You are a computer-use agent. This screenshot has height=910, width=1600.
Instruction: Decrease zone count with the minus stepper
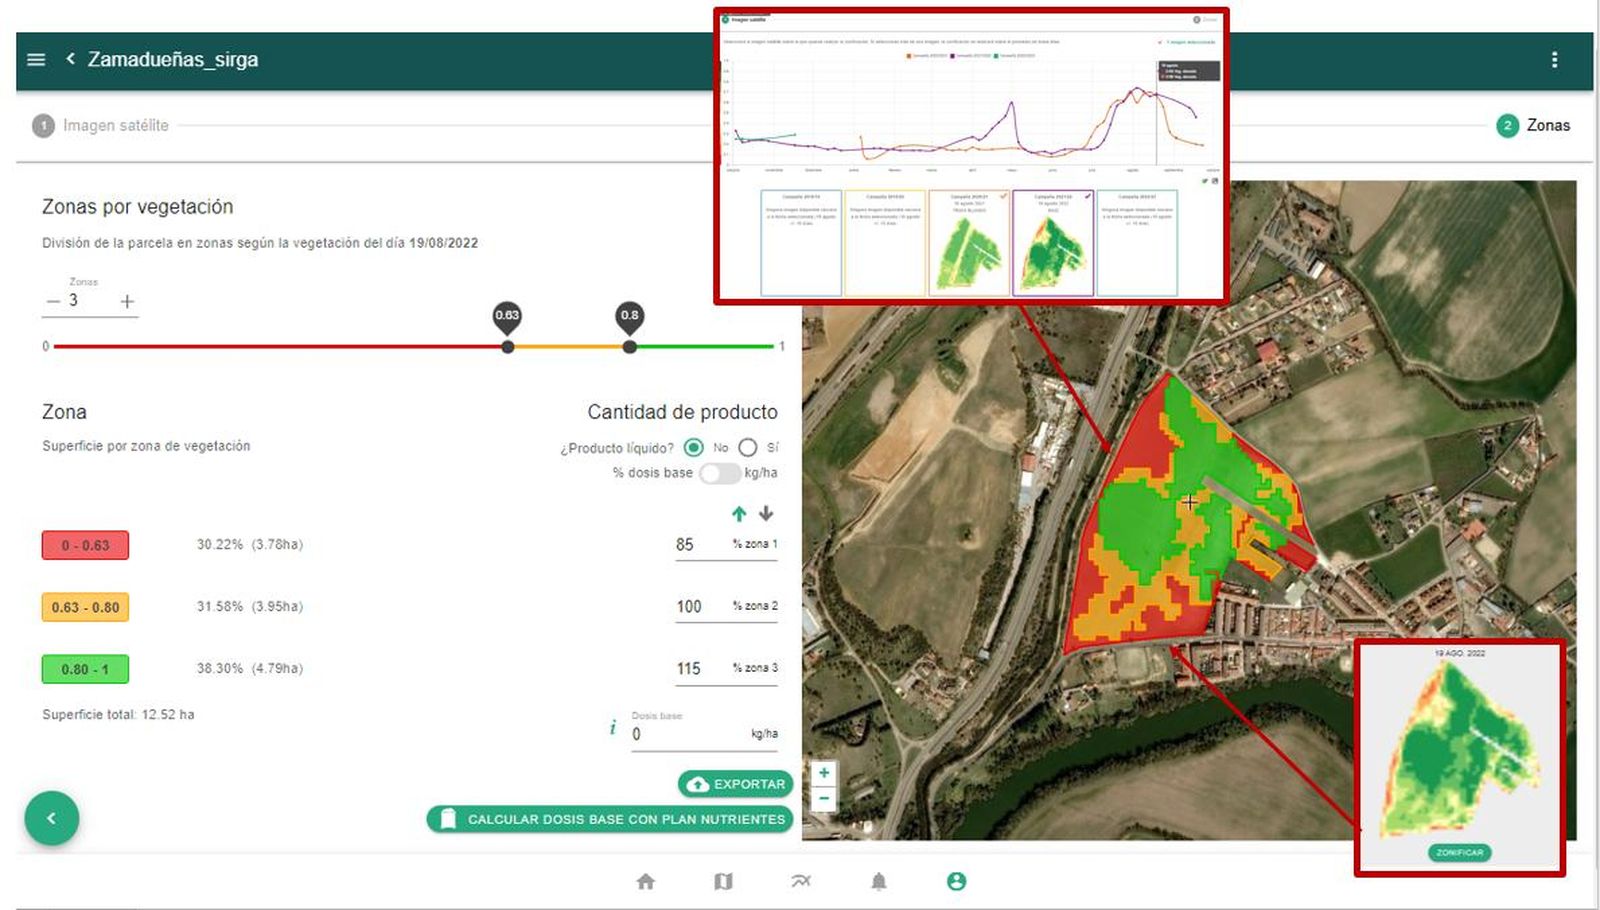point(52,300)
